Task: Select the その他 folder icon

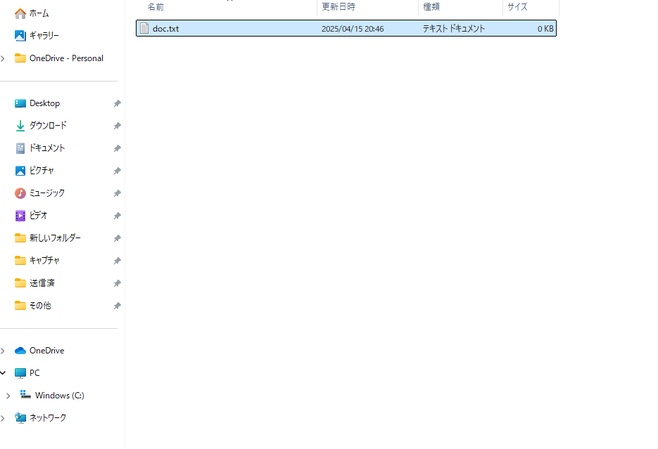Action: click(x=20, y=305)
